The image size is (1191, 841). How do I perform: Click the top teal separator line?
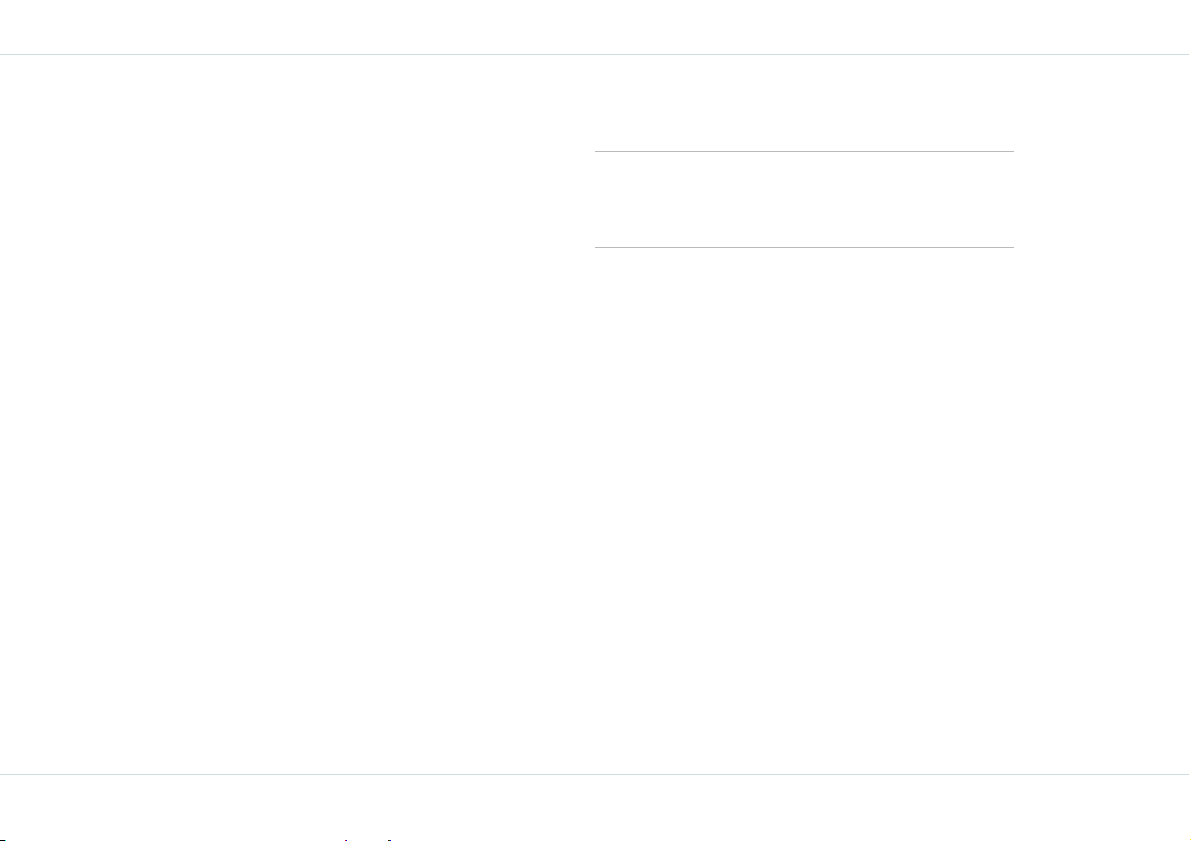595,54
